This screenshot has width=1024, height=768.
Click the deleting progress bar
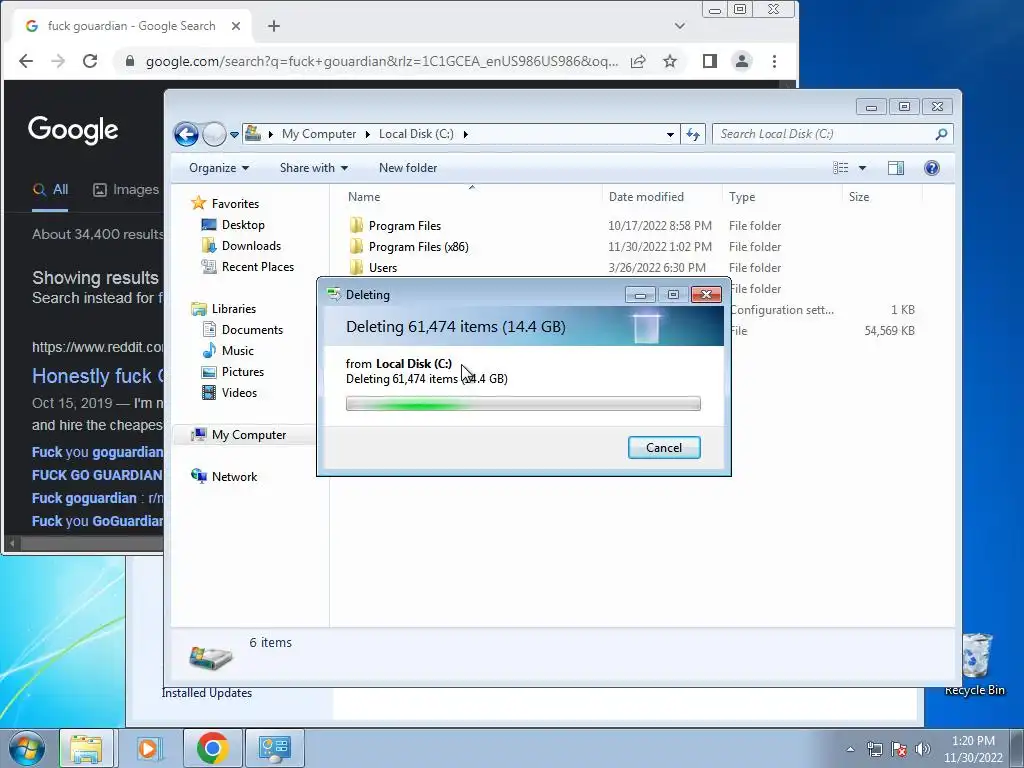point(523,404)
